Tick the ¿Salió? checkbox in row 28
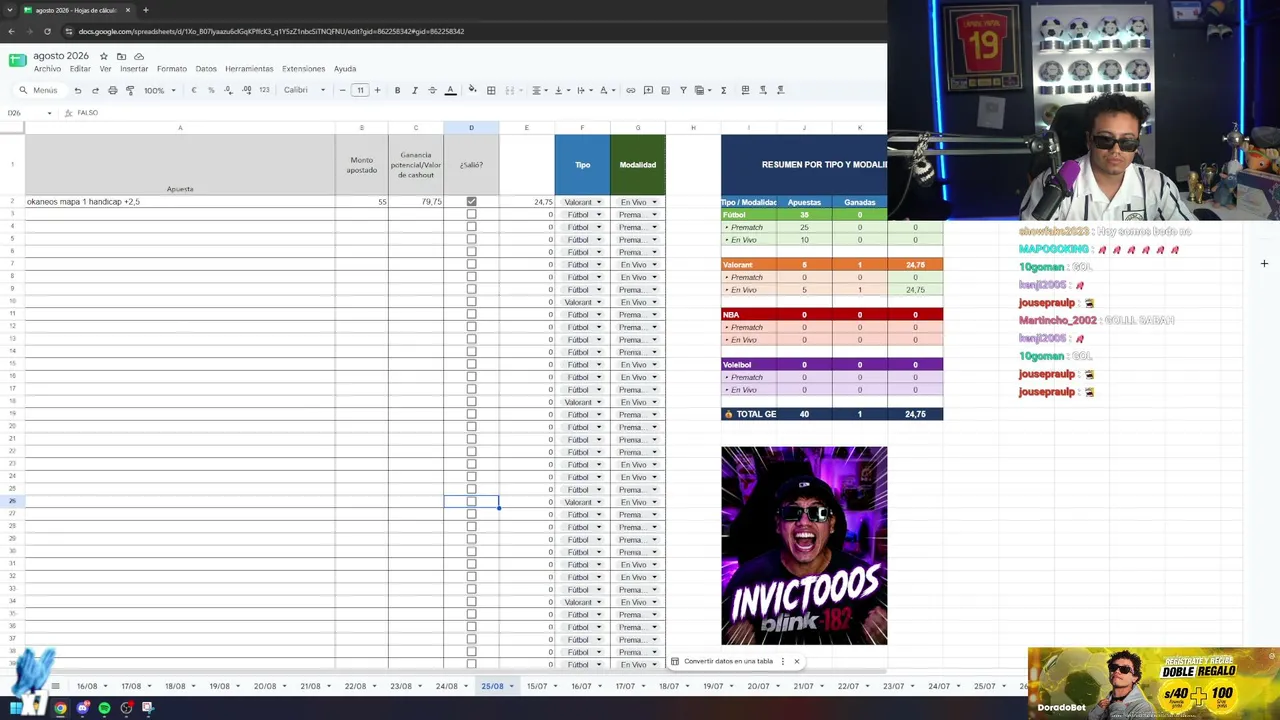 [x=471, y=527]
